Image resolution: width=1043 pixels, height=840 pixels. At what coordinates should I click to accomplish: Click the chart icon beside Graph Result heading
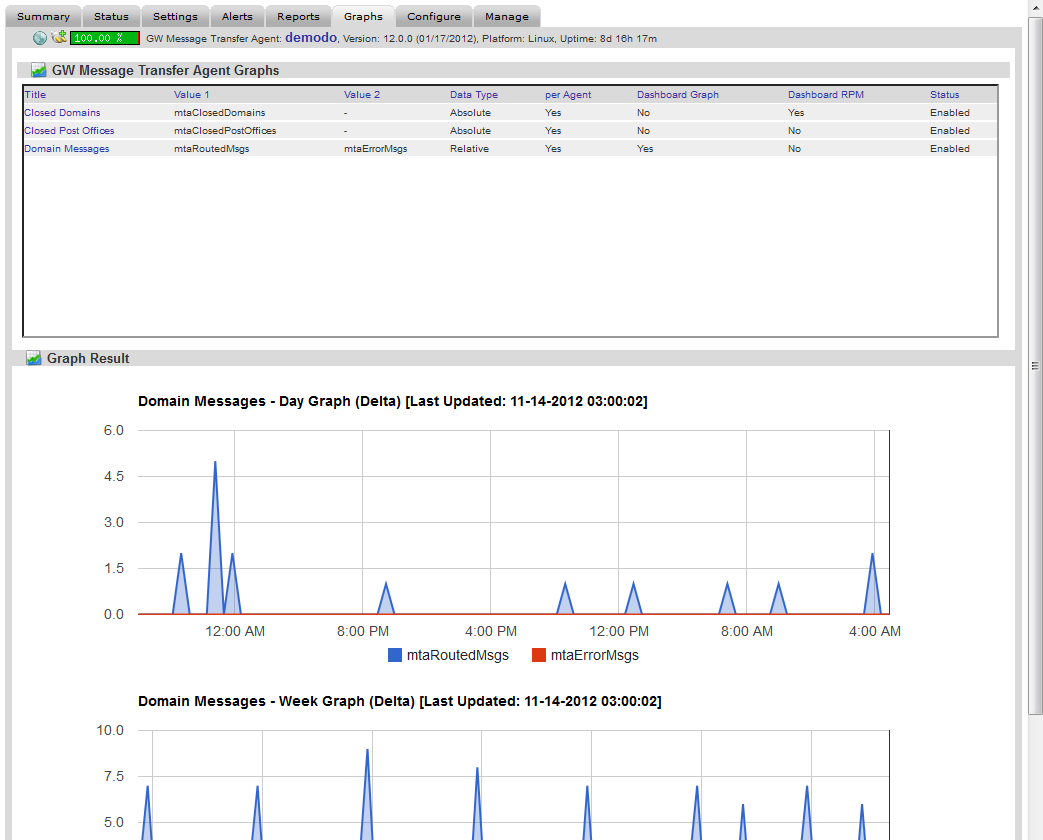[x=33, y=358]
